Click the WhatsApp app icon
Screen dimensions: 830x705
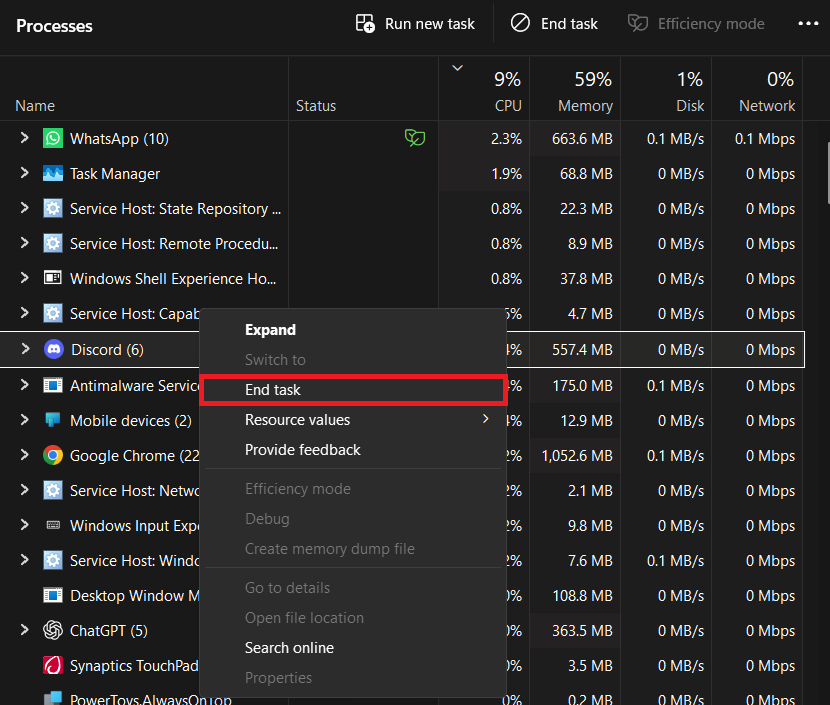point(53,139)
